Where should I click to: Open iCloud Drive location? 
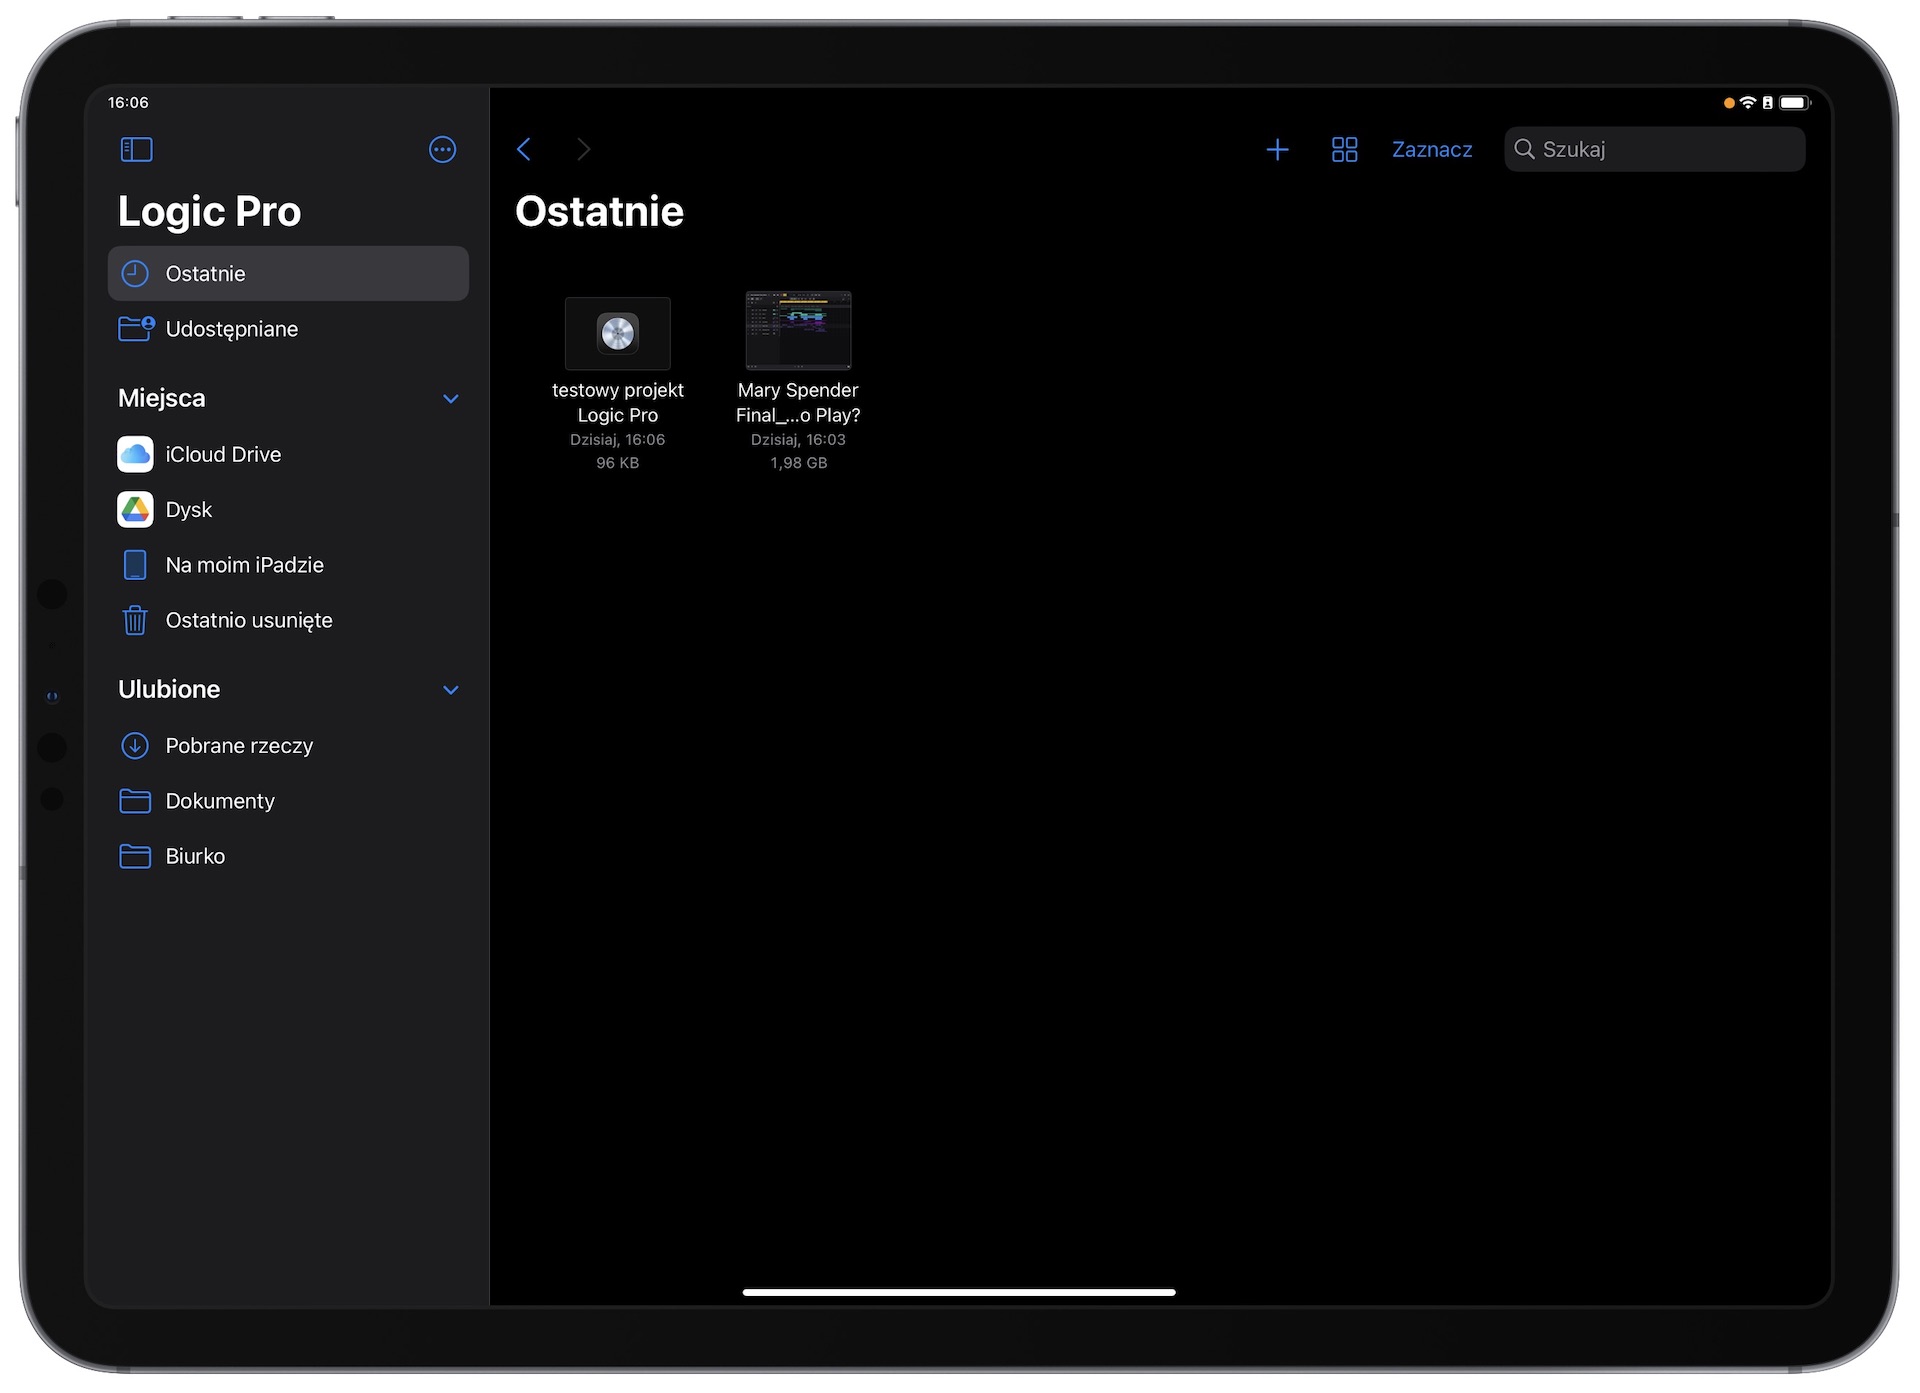coord(288,455)
